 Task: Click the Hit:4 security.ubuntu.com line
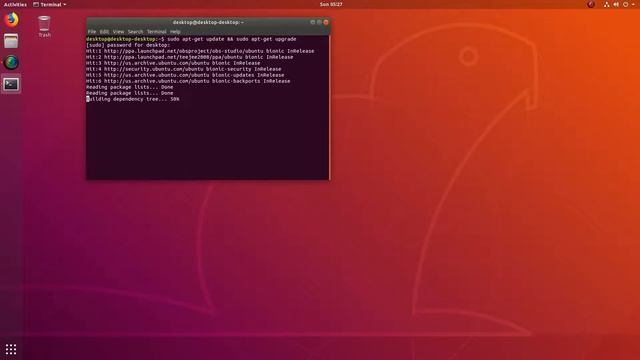[184, 69]
